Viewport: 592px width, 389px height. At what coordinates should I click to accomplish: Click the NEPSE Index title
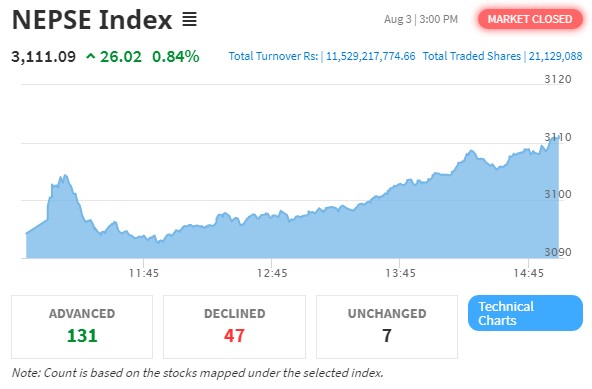pyautogui.click(x=92, y=20)
